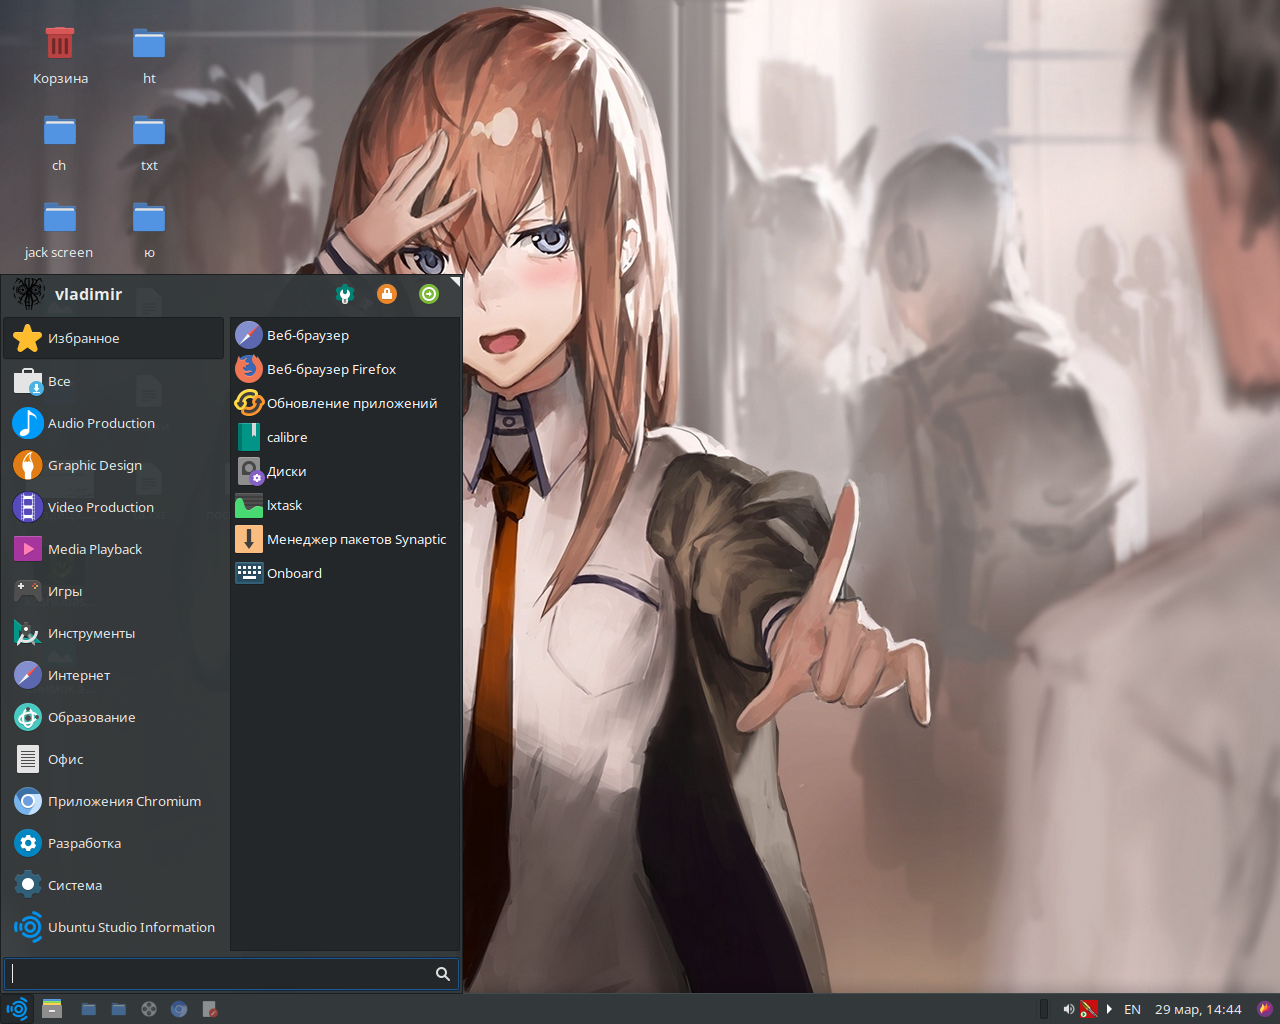1280x1024 pixels.
Task: Open the Video Production category
Action: pyautogui.click(x=113, y=507)
